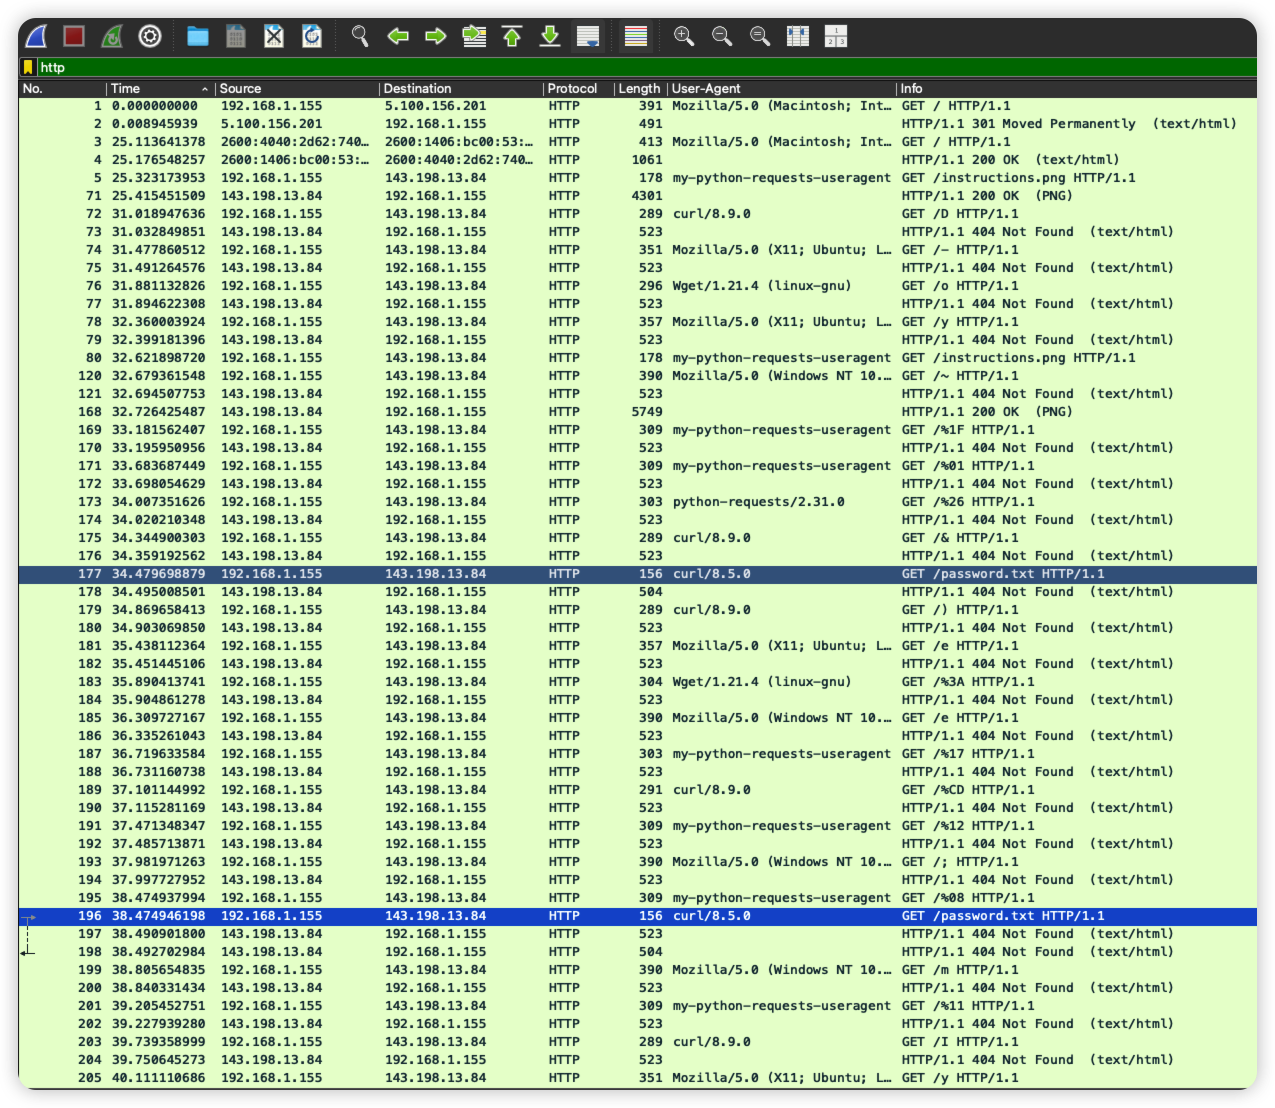Open Find a packet magnifier
Image resolution: width=1275 pixels, height=1108 pixels.
(x=360, y=37)
